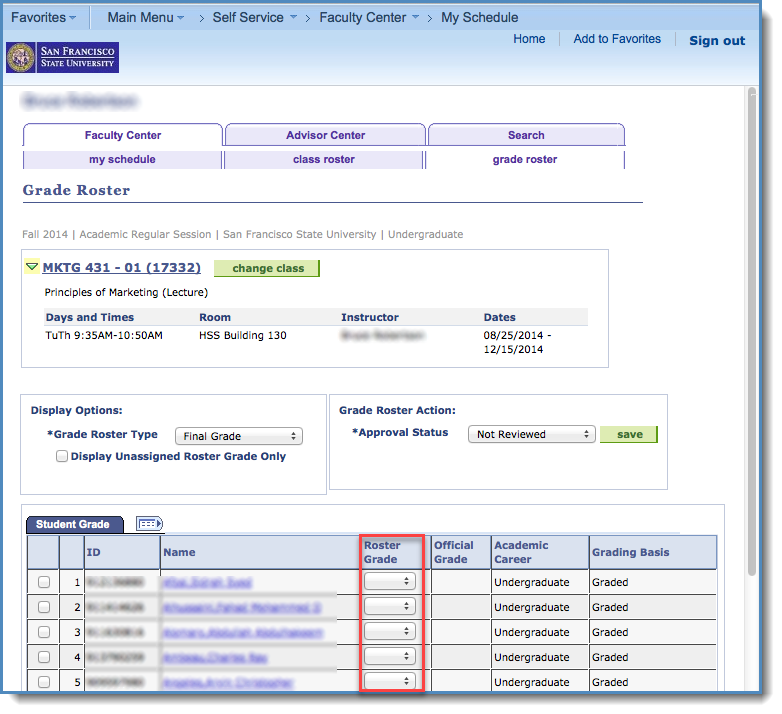
Task: Sign out of the portal
Action: (x=717, y=40)
